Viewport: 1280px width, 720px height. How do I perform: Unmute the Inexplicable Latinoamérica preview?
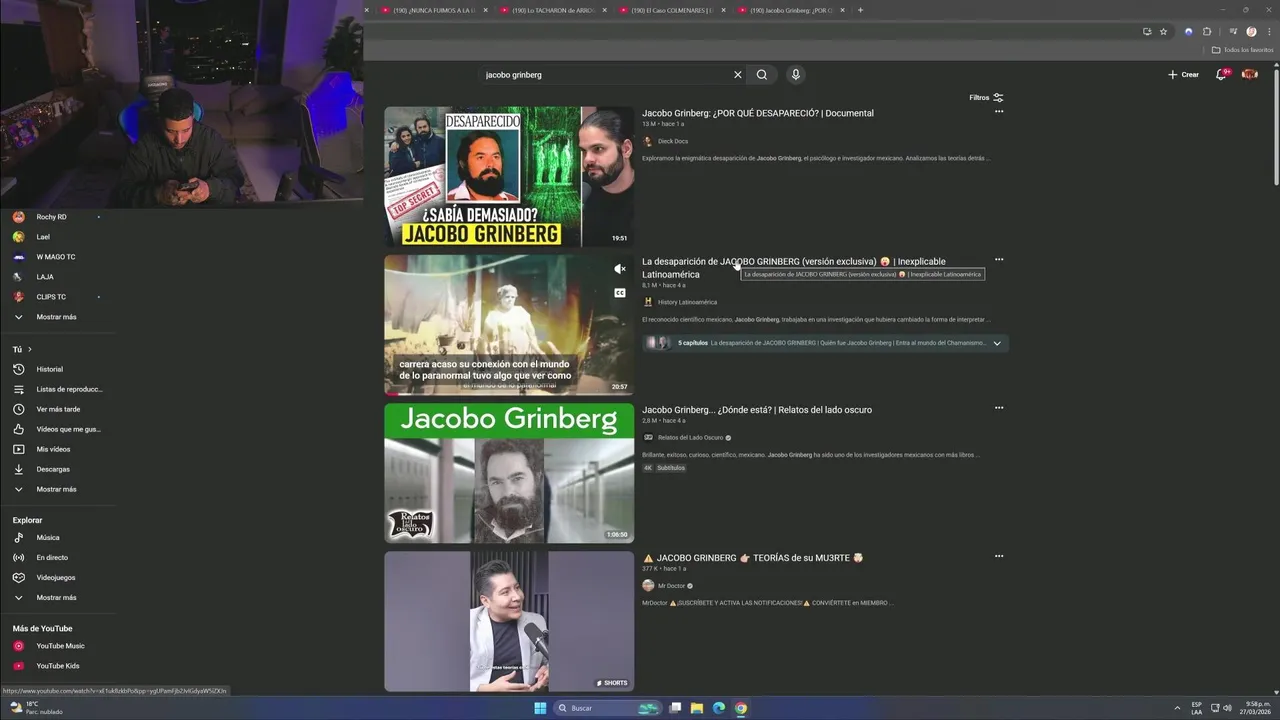pos(620,269)
